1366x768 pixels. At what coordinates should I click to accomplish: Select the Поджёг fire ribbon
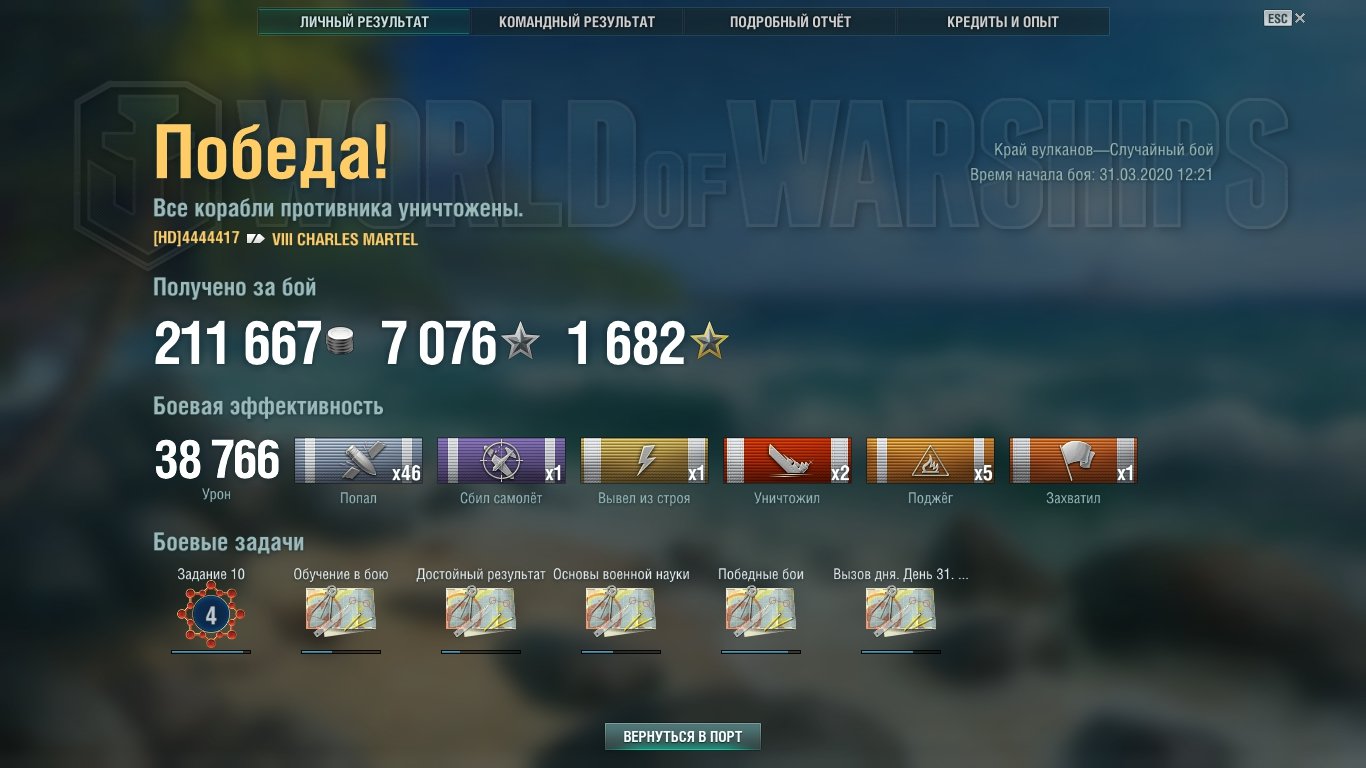[930, 461]
